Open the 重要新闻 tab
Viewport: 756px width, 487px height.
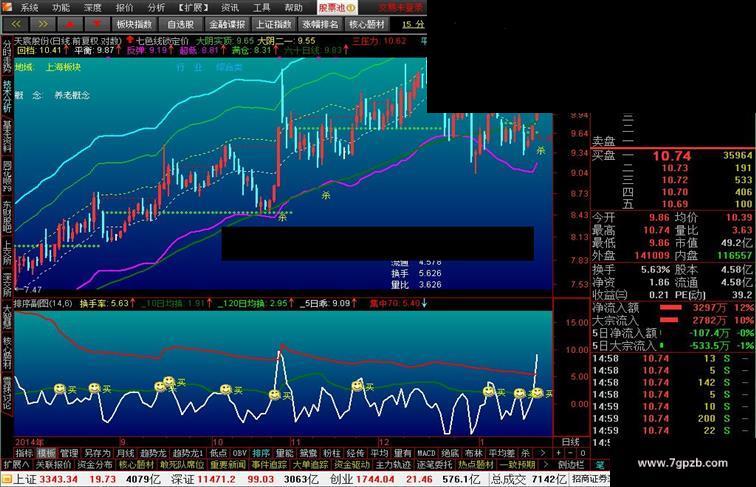228,465
